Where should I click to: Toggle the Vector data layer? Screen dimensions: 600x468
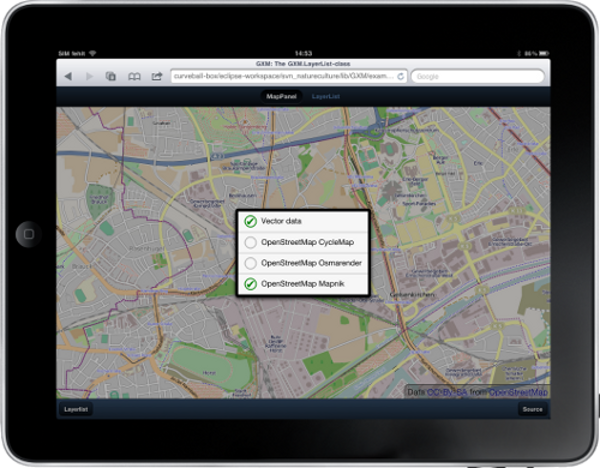[303, 221]
